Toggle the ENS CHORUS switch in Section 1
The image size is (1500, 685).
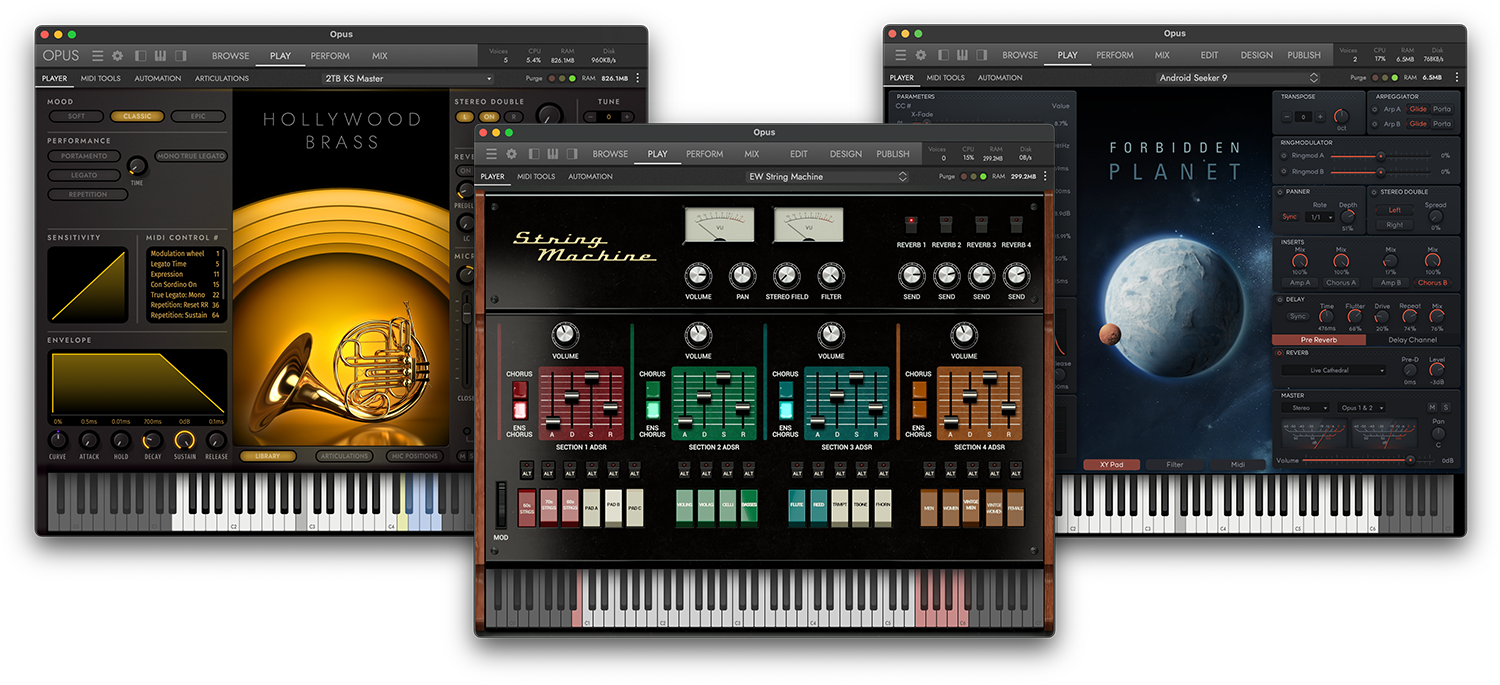tap(519, 412)
